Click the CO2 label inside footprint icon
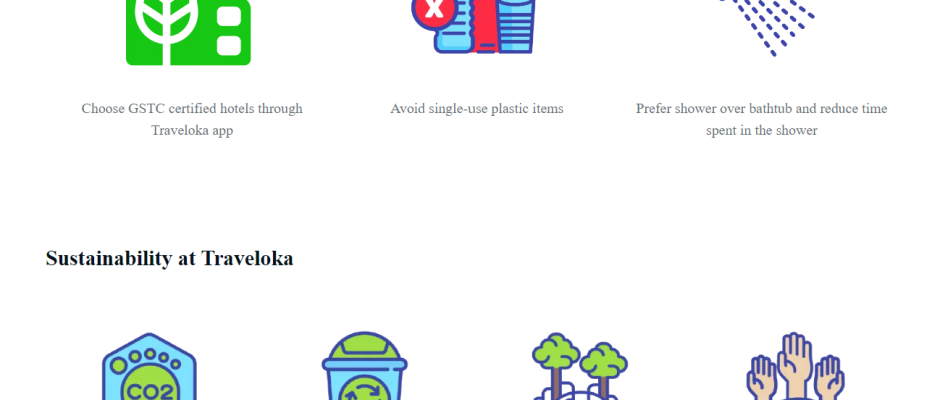940x400 pixels. click(x=150, y=392)
